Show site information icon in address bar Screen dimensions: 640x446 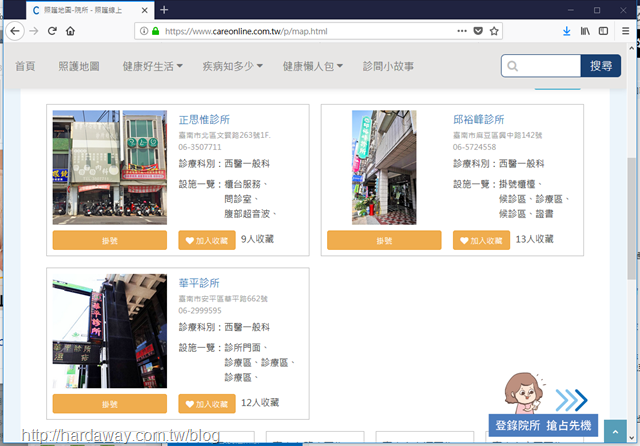click(x=144, y=31)
